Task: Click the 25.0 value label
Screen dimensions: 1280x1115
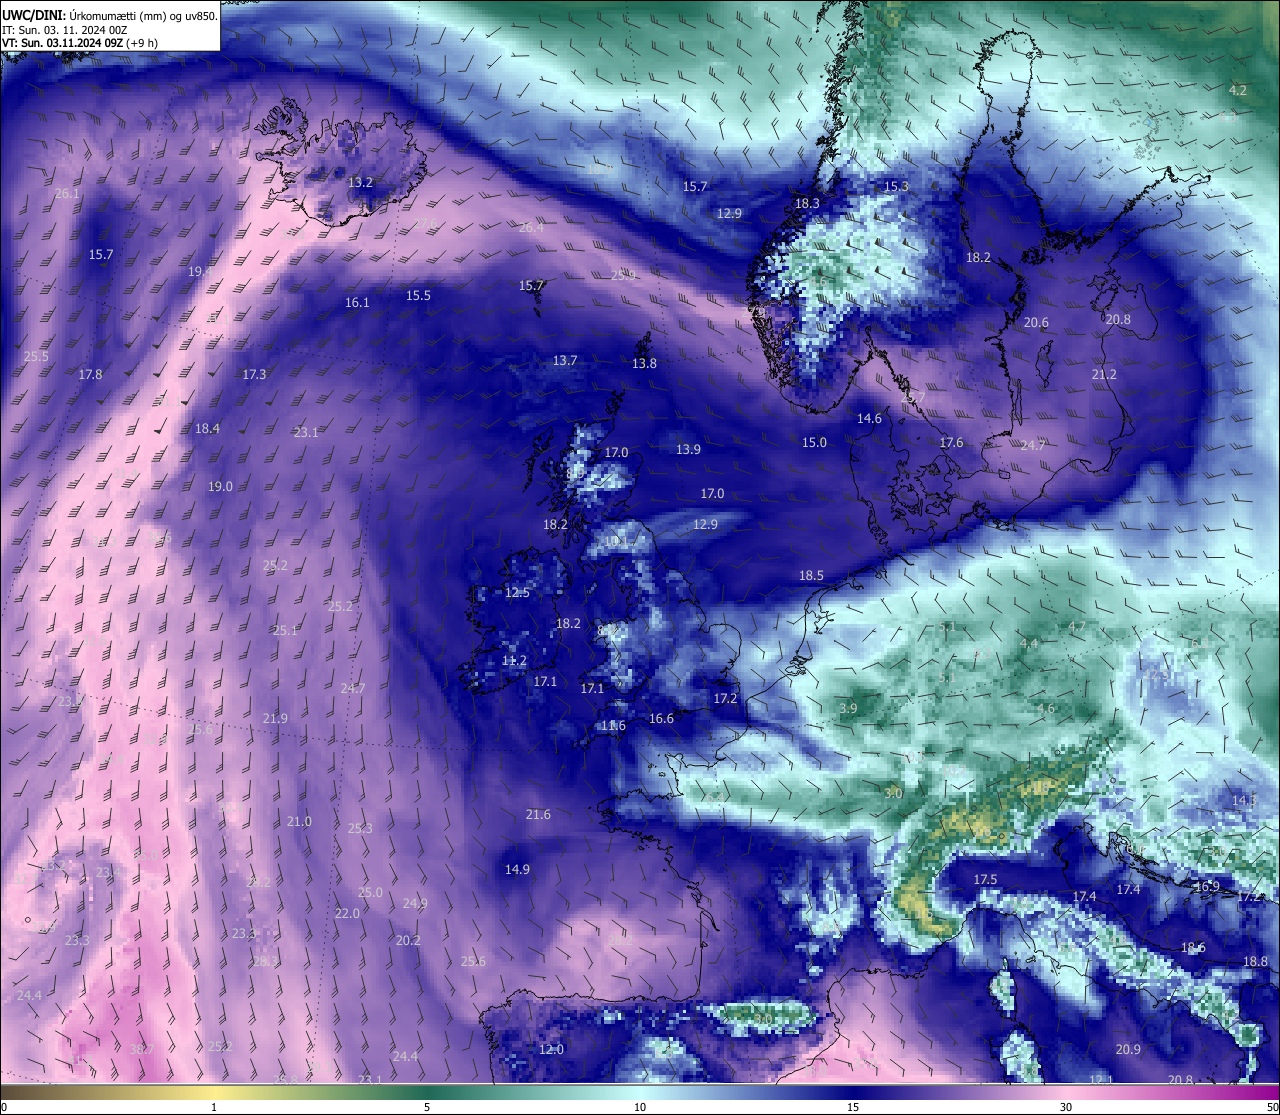Action: [x=370, y=892]
